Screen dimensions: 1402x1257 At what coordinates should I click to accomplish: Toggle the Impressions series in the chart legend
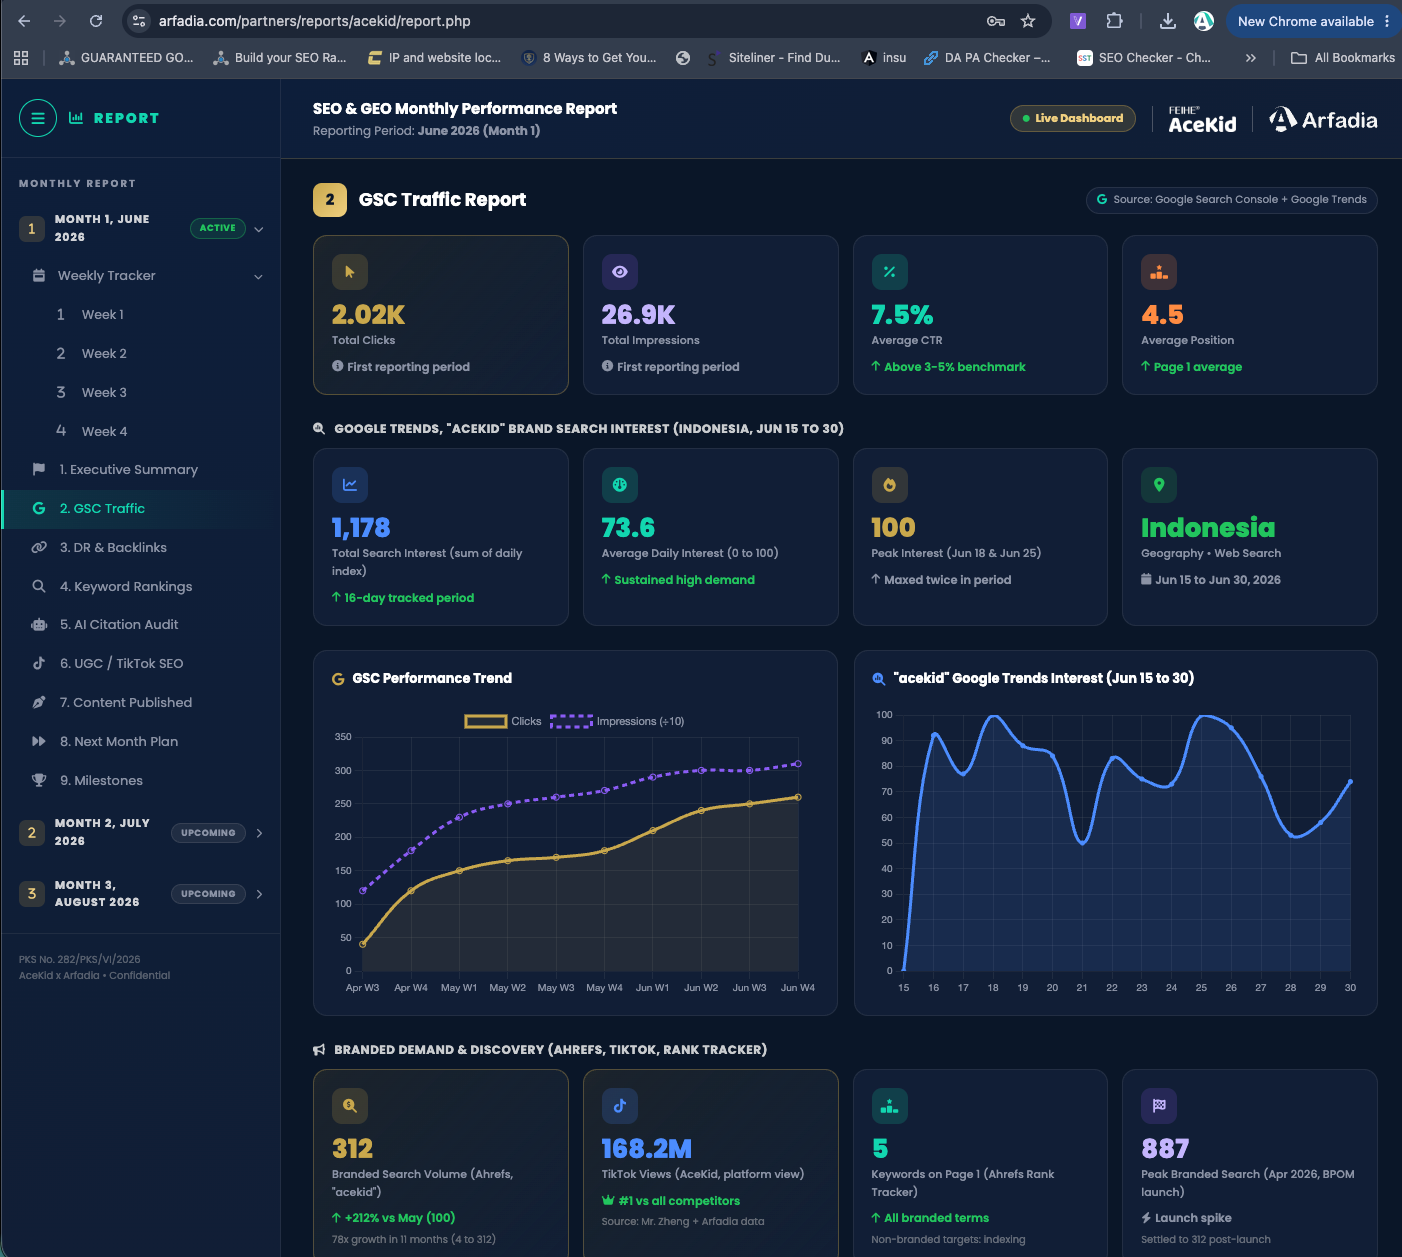[x=617, y=722]
